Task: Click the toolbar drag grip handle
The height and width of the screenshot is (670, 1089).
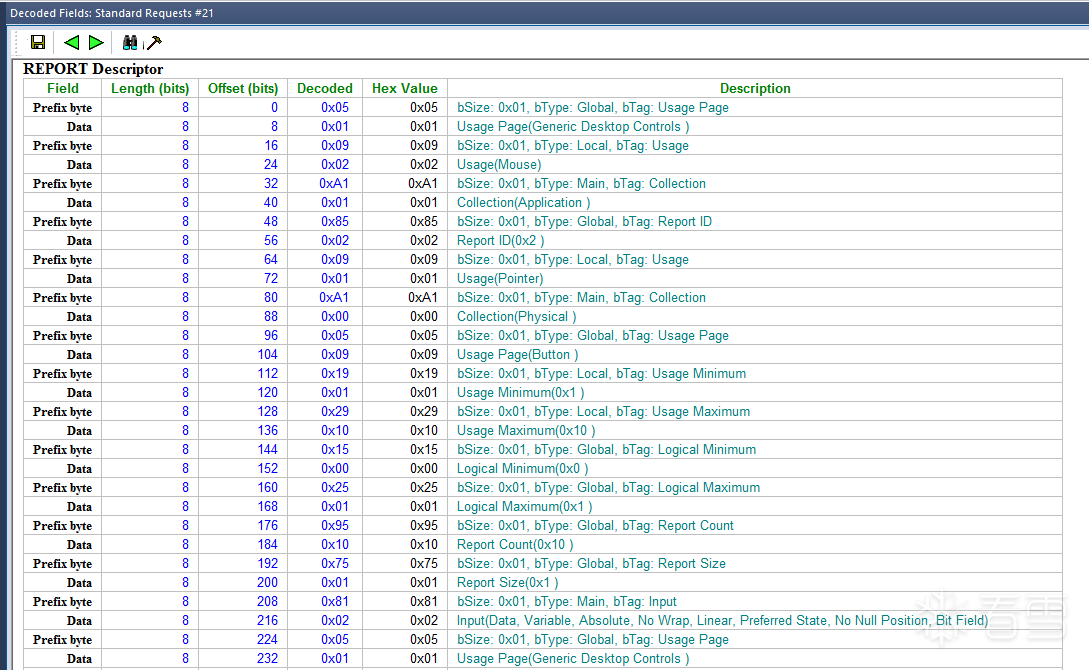Action: pyautogui.click(x=17, y=42)
